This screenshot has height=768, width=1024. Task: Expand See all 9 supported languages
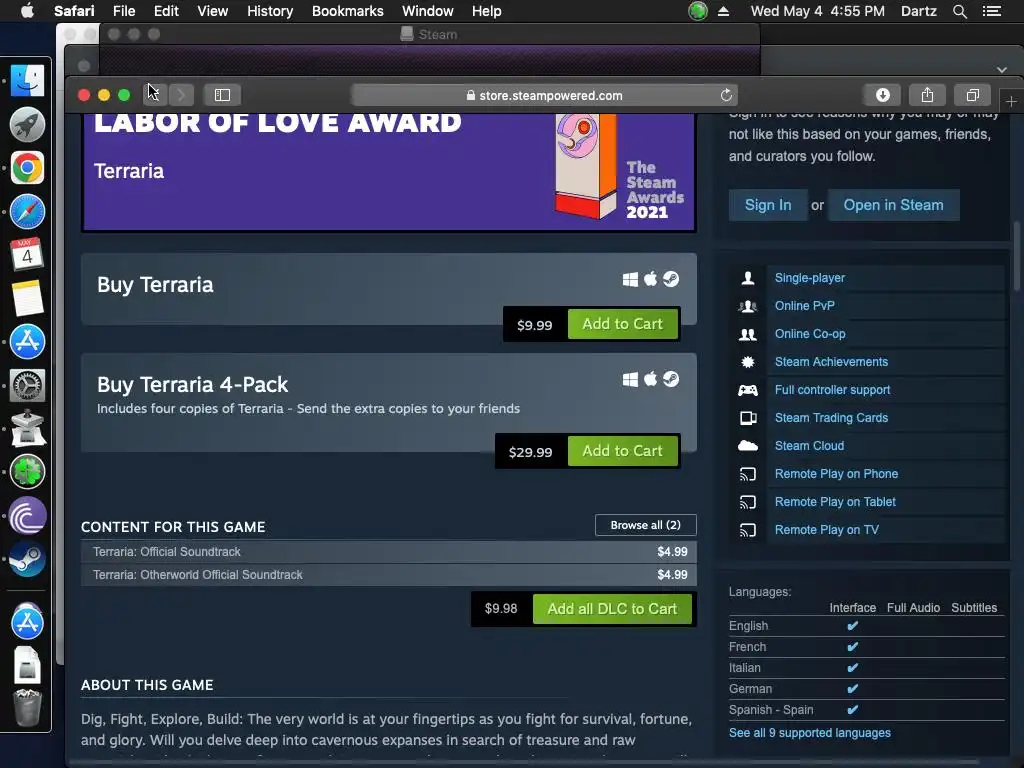809,733
